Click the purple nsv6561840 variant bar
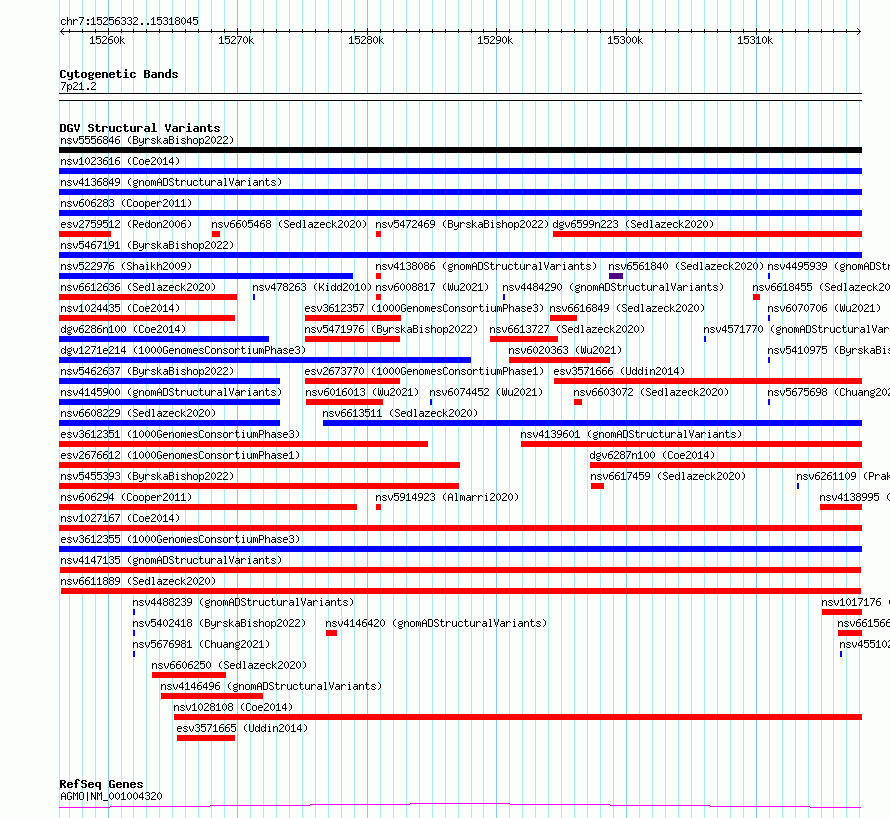The image size is (890, 818). coord(616,276)
